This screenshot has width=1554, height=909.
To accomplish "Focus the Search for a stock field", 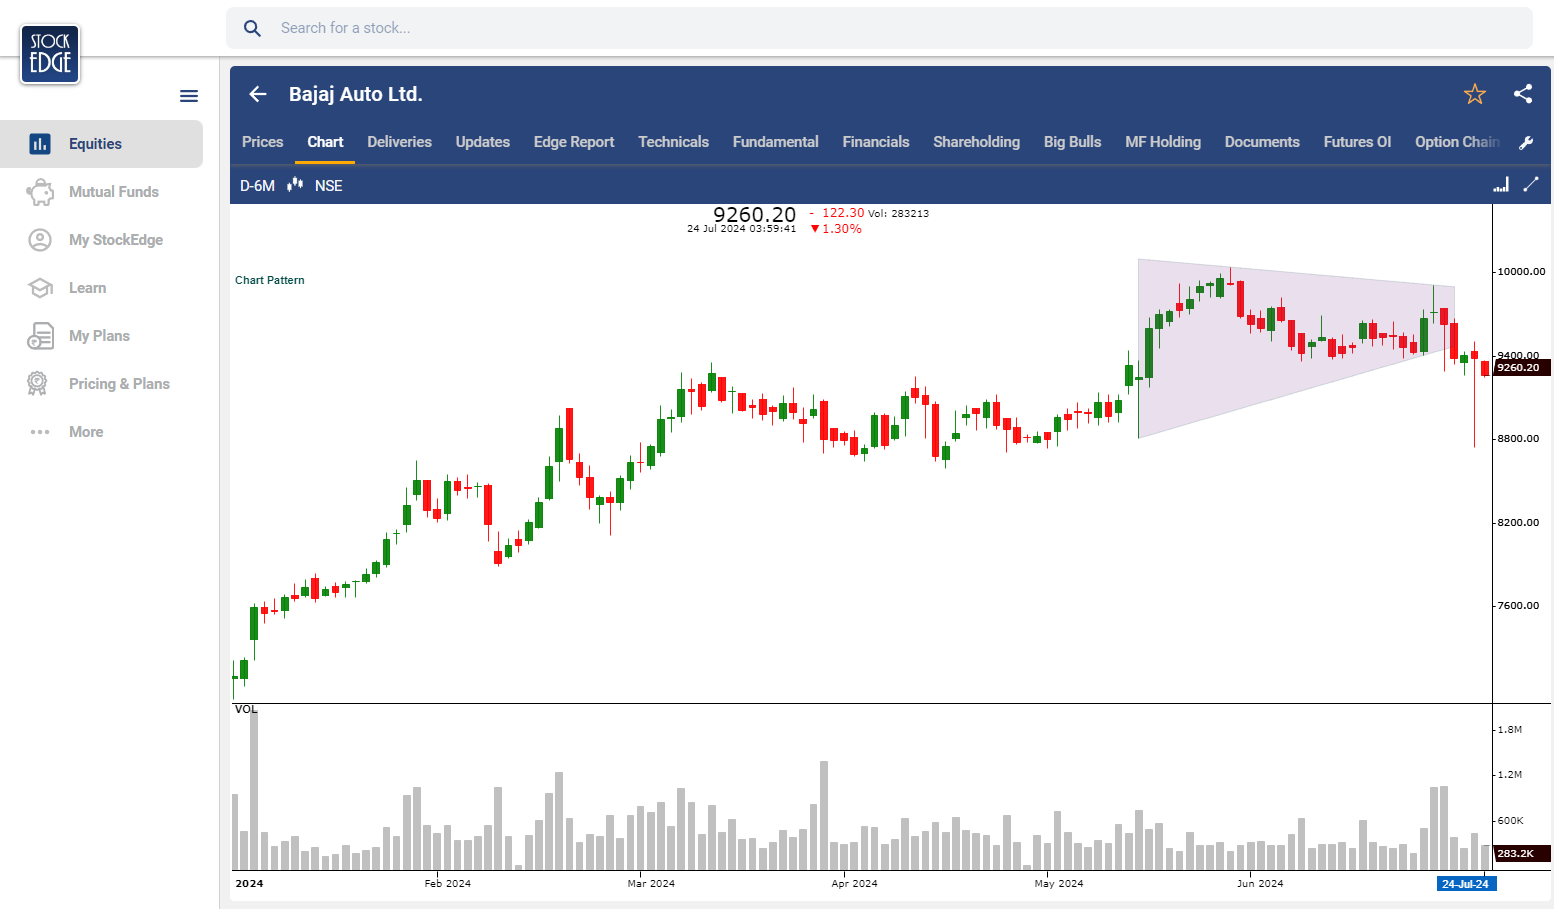I will 880,28.
